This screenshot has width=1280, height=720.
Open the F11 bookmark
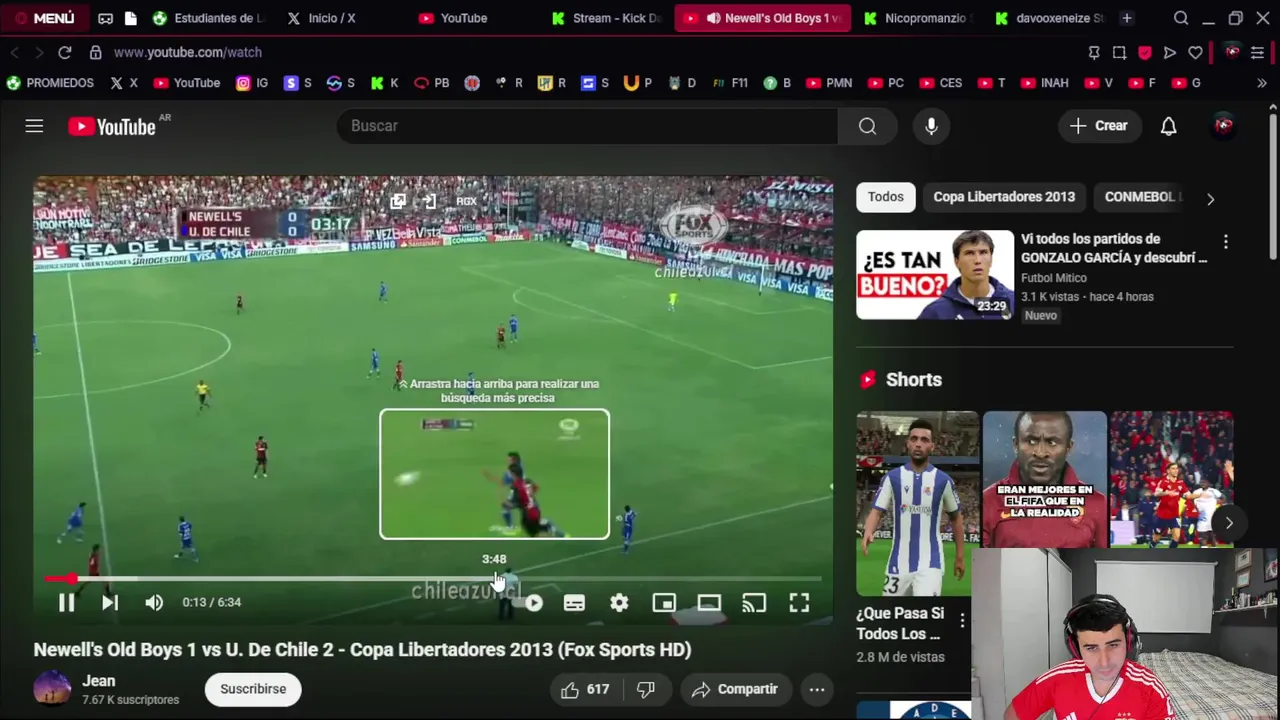[730, 83]
